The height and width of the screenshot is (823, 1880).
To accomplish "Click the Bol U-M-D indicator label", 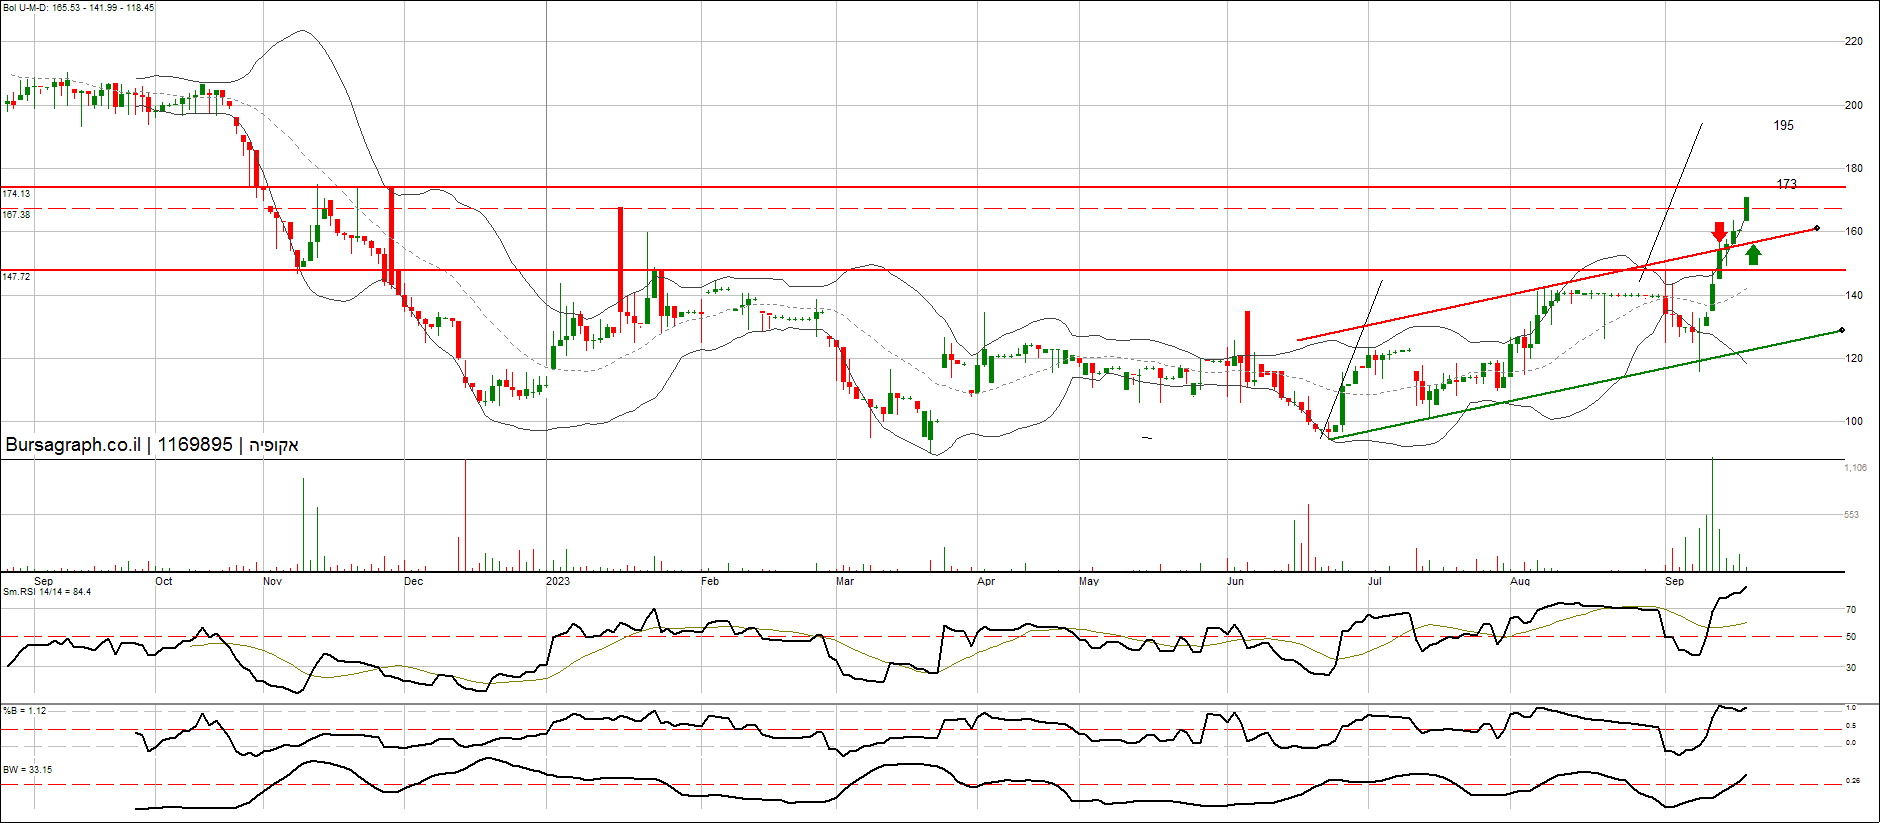I will coord(78,8).
